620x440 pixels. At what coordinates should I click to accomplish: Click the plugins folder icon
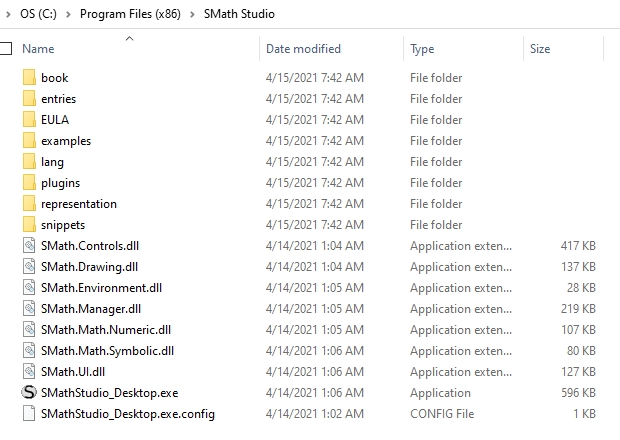(x=28, y=183)
